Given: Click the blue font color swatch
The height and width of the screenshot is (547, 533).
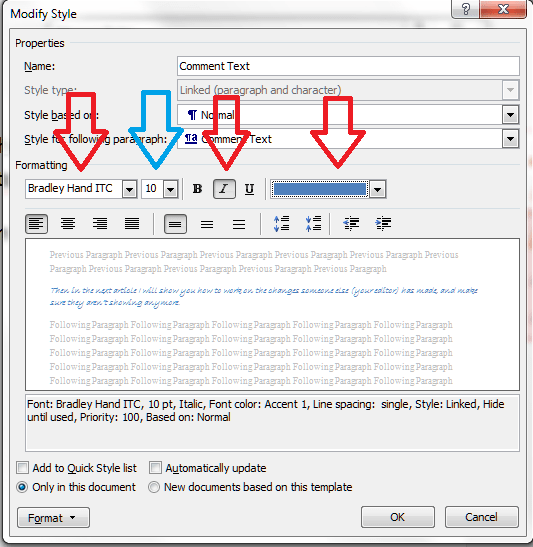Looking at the screenshot, I should tap(320, 189).
